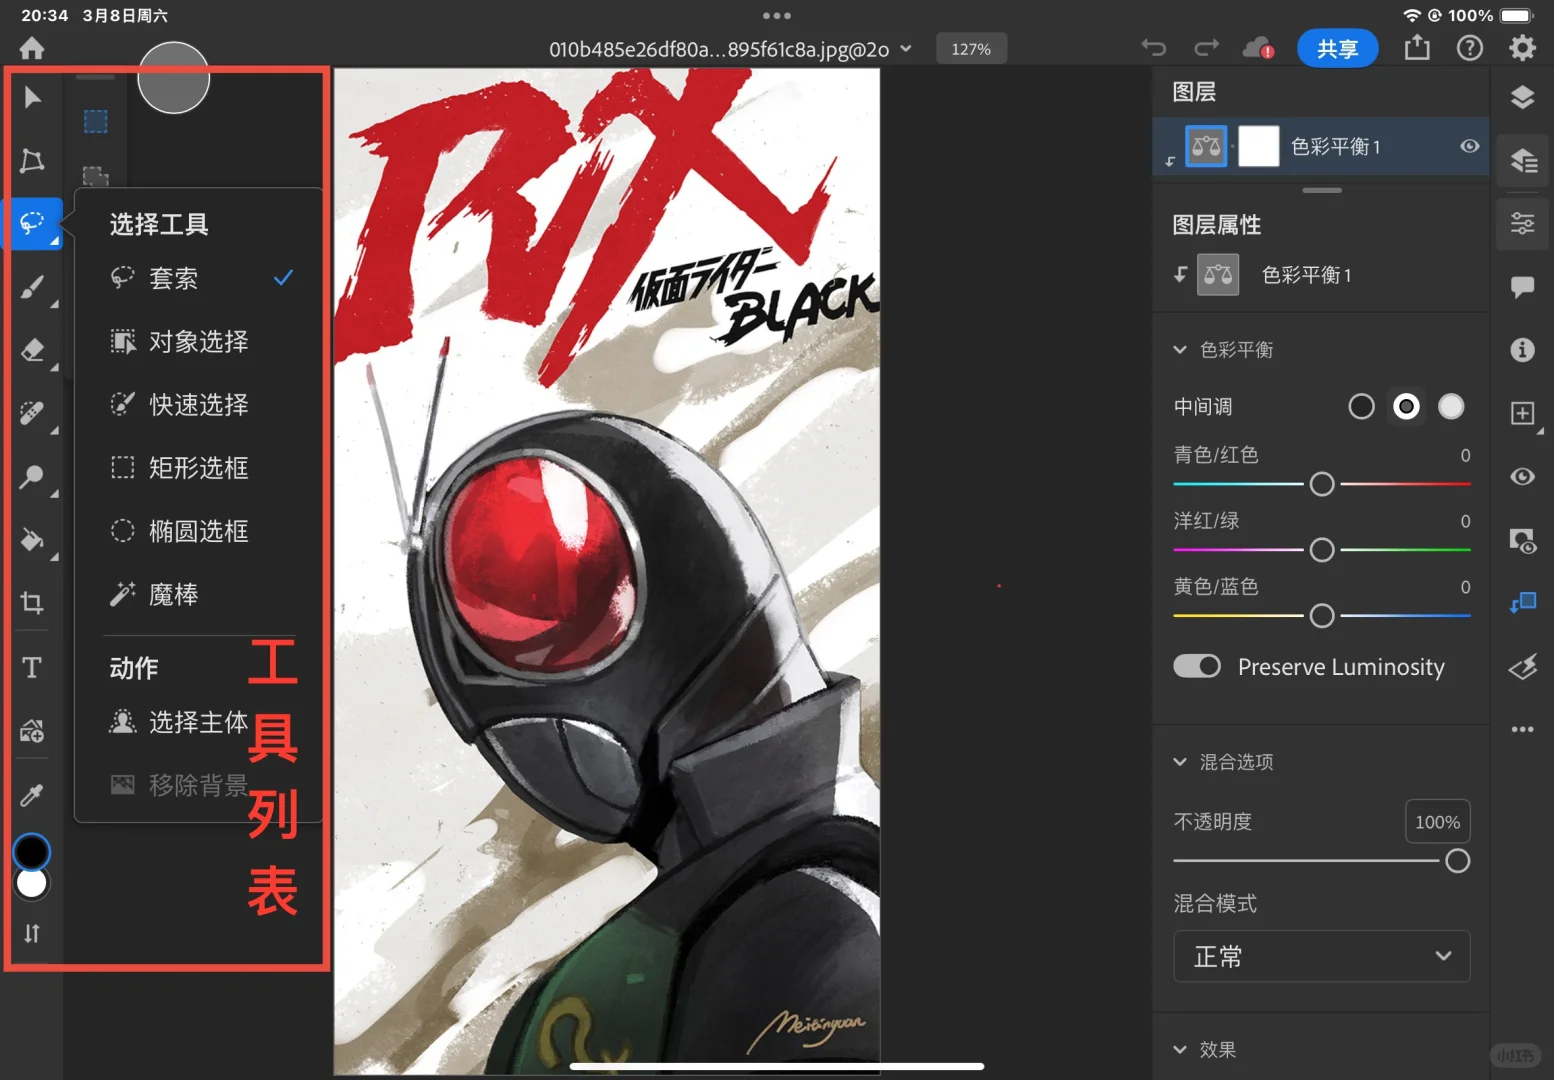The height and width of the screenshot is (1080, 1554).
Task: Select the Move tool
Action: pyautogui.click(x=31, y=97)
